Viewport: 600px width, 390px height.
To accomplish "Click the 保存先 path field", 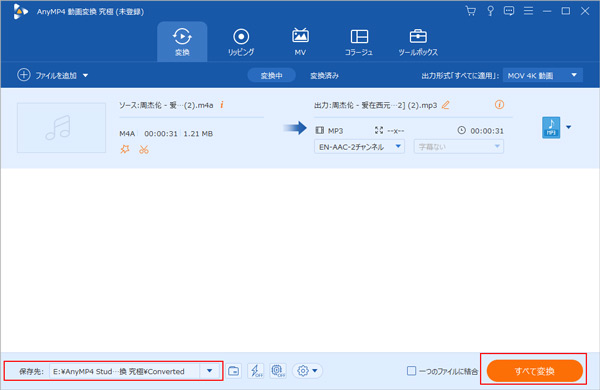I will [124, 371].
